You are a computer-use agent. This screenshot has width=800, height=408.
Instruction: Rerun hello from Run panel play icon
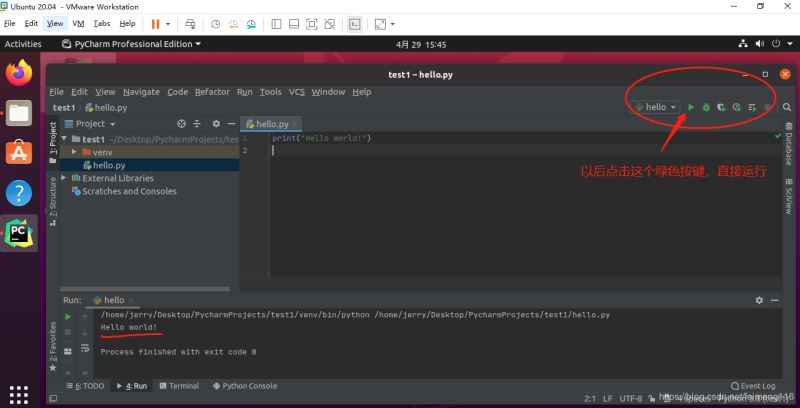[x=68, y=317]
